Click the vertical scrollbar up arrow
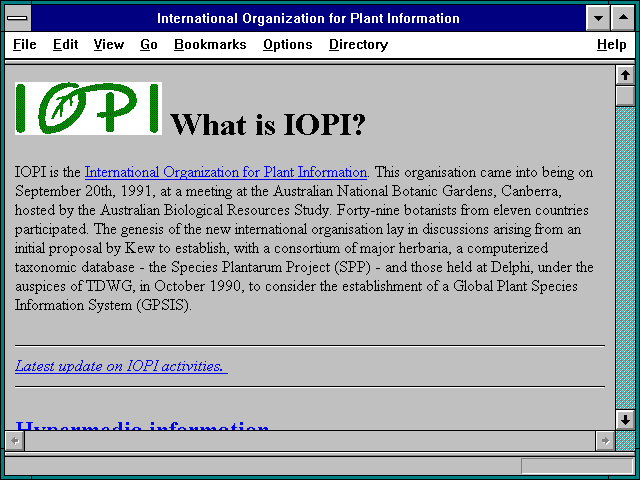The width and height of the screenshot is (640, 480). [625, 75]
